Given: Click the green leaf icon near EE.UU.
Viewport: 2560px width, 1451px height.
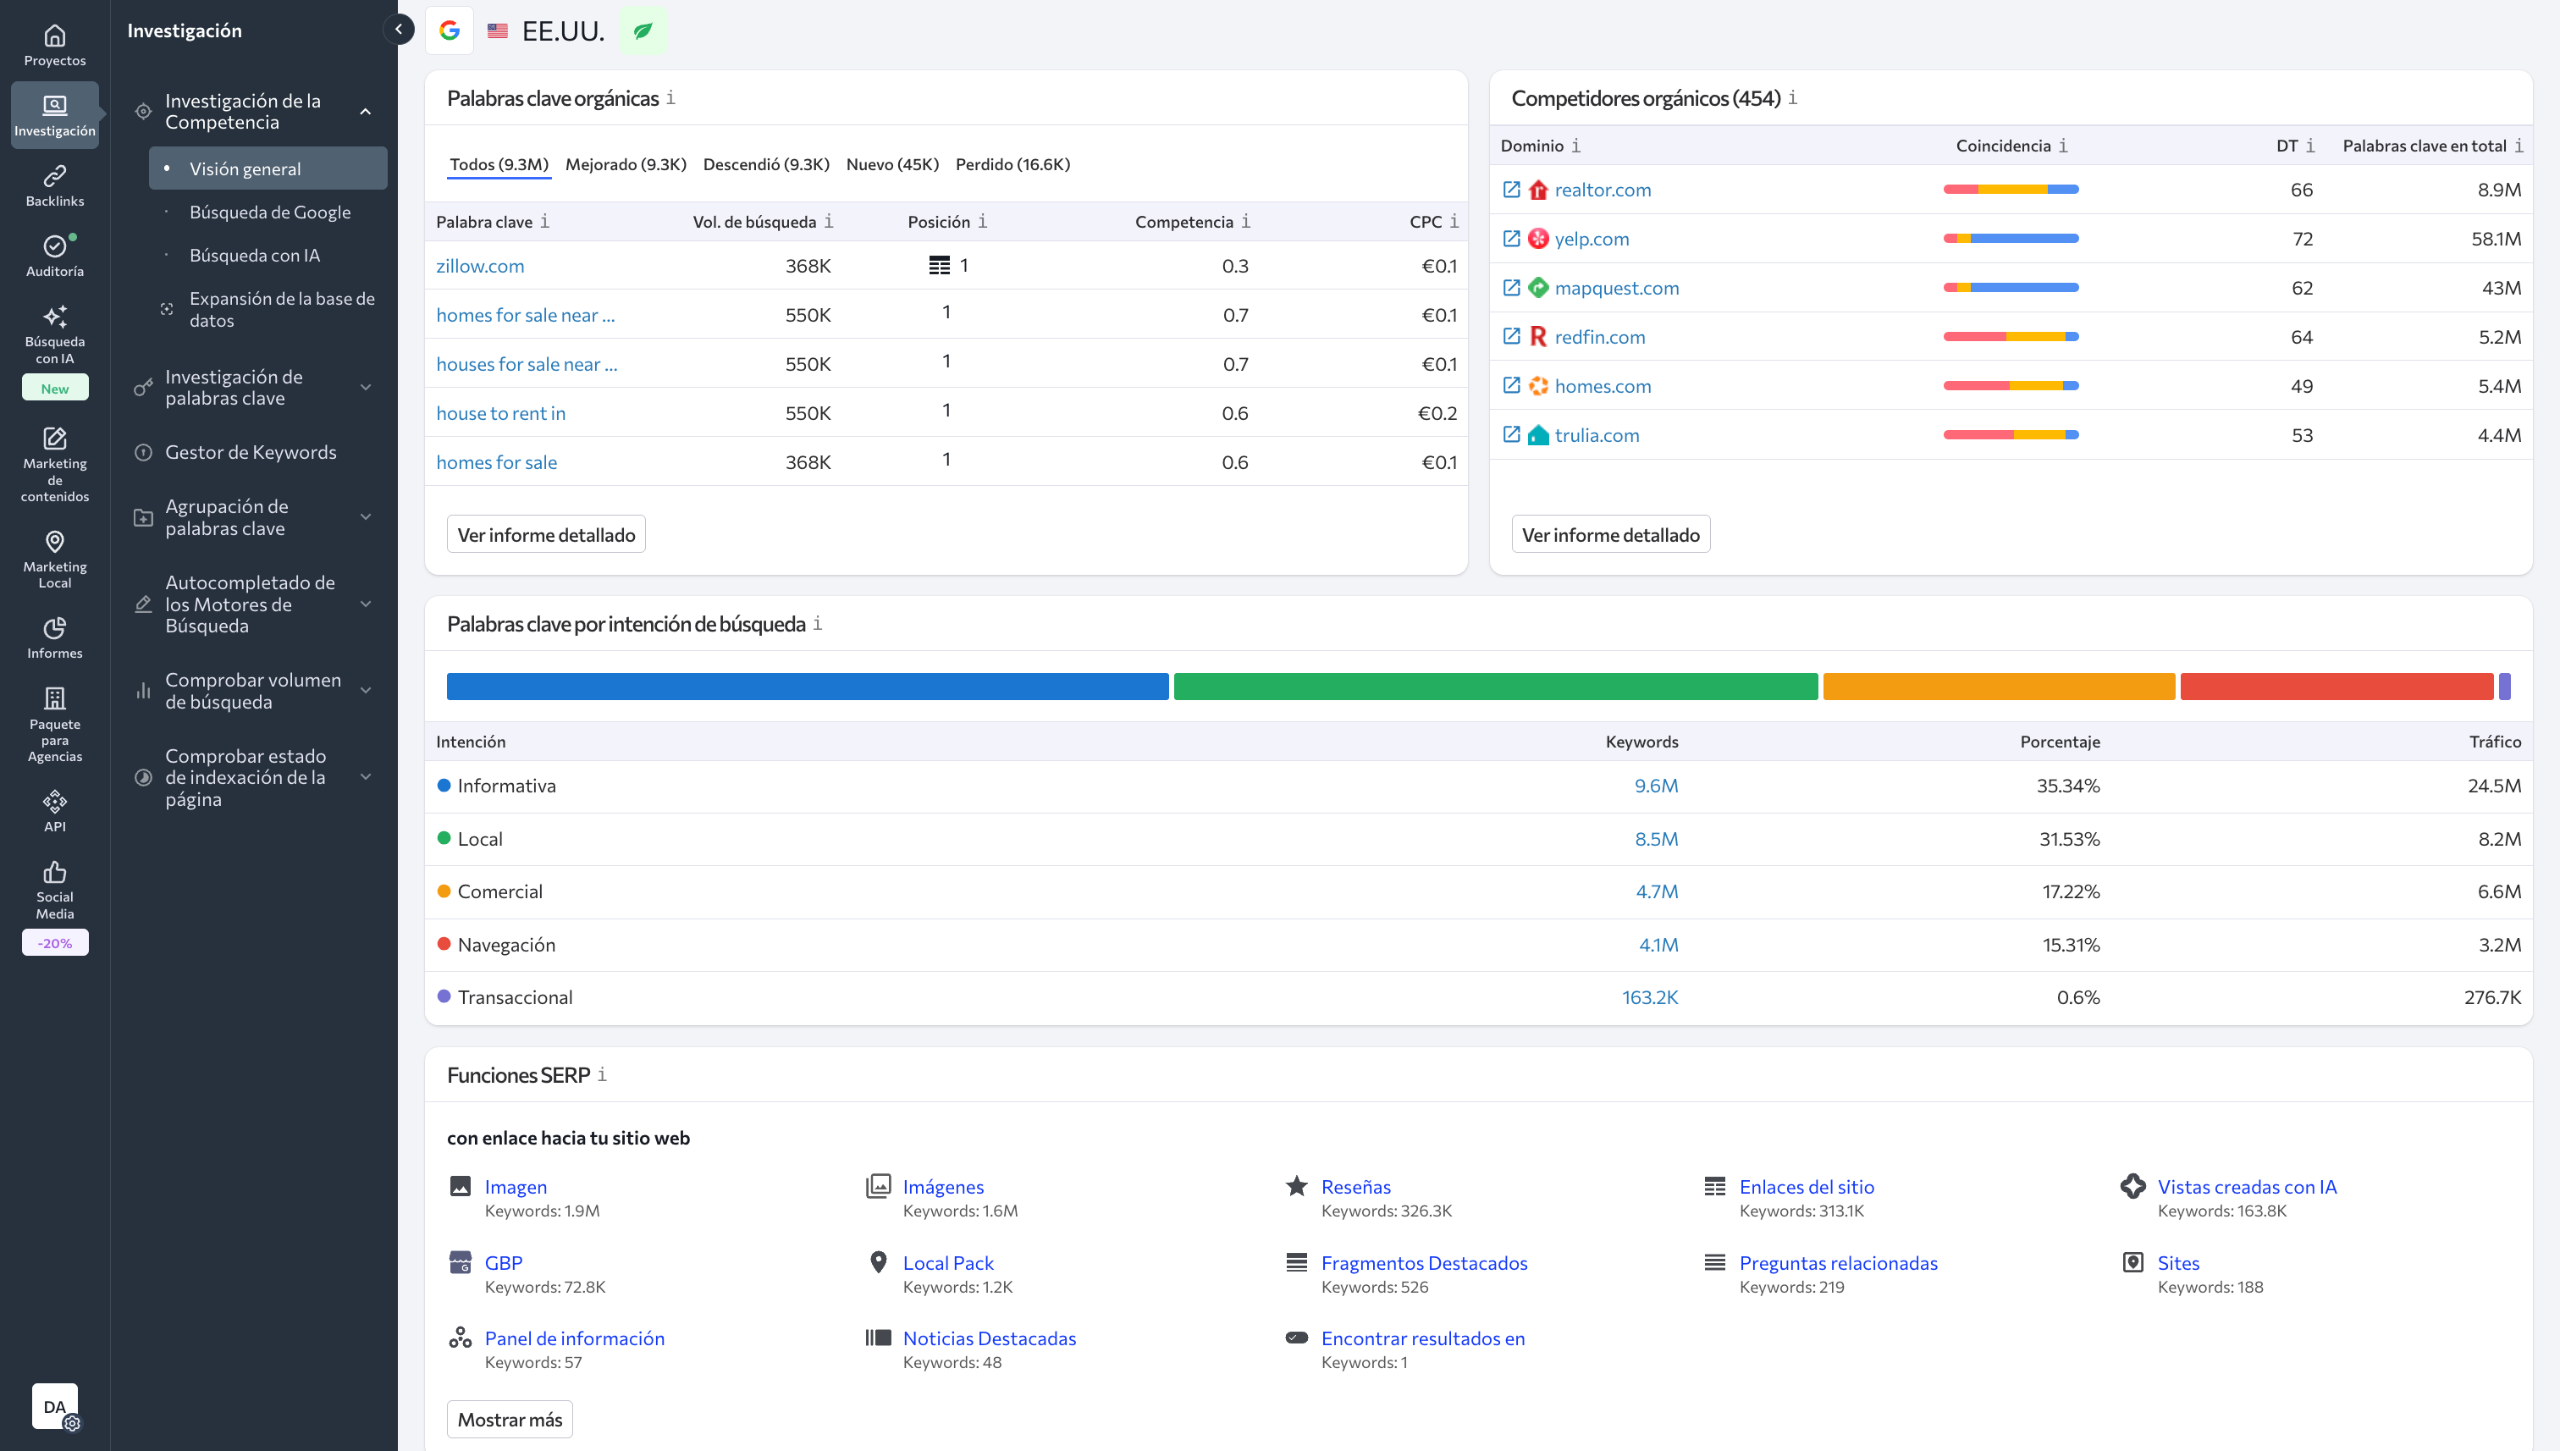Looking at the screenshot, I should click(x=643, y=30).
